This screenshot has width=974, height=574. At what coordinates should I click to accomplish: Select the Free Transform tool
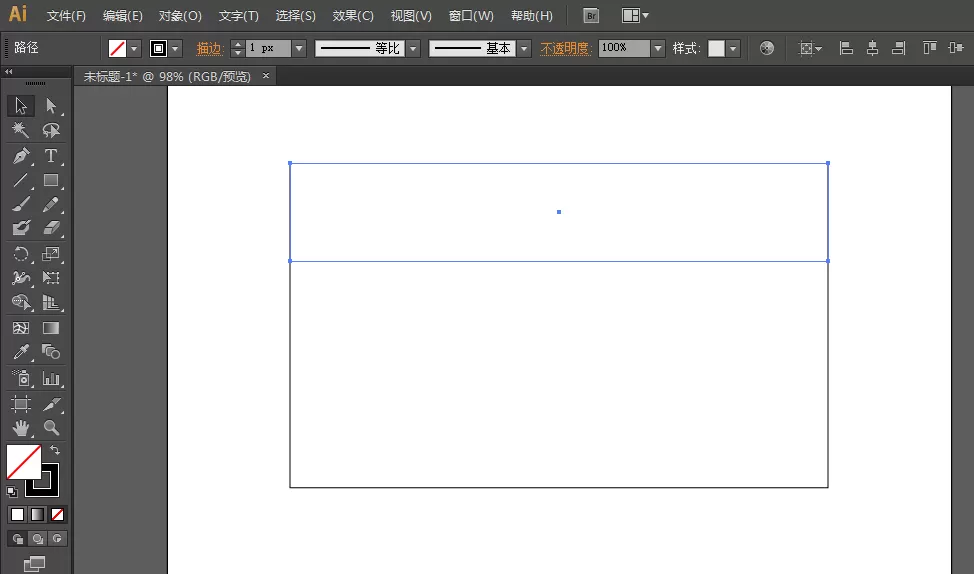coord(51,278)
